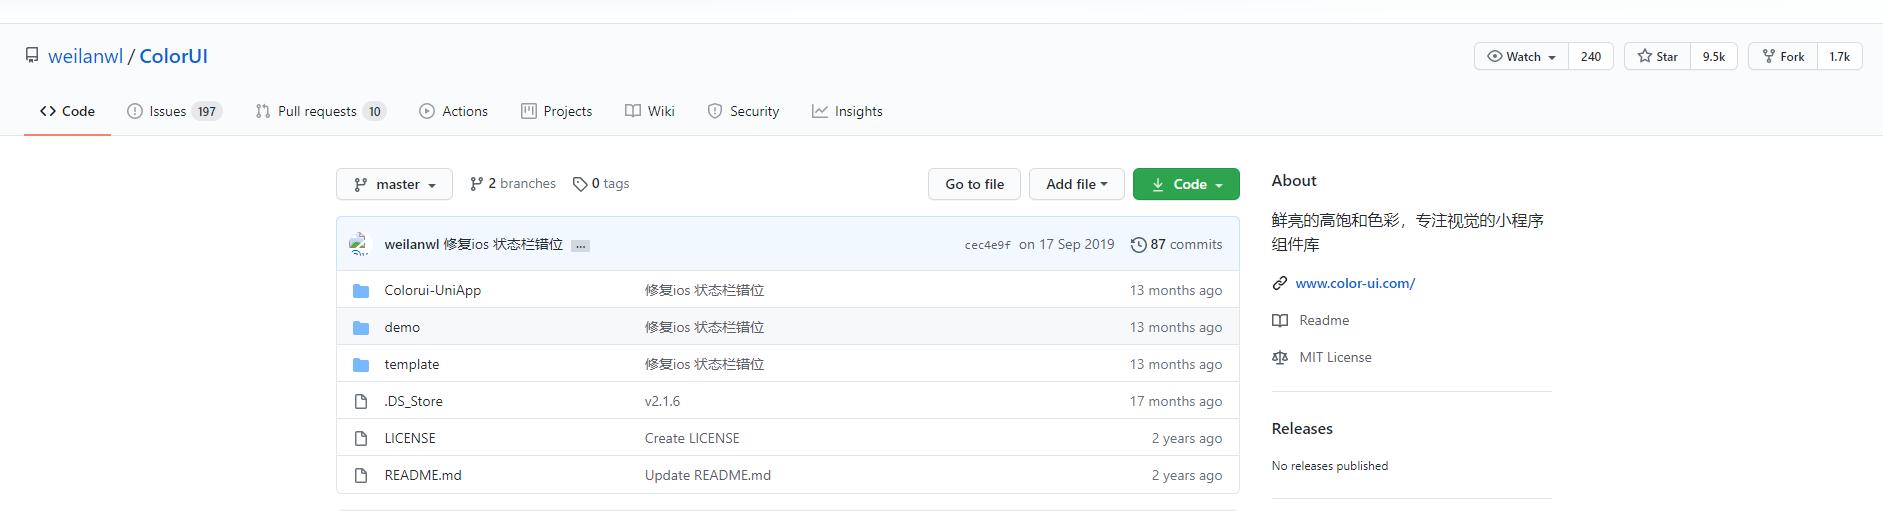Expand the Add file menu
Image resolution: width=1883 pixels, height=511 pixels.
(1076, 185)
